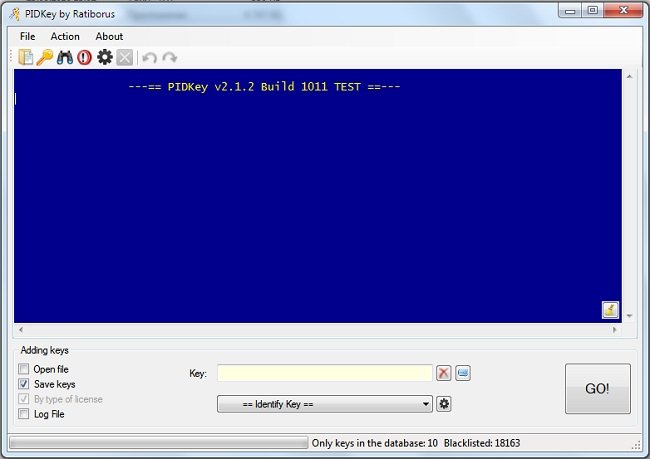This screenshot has width=650, height=459.
Task: Click the 'Adding keys' group label
Action: point(44,350)
